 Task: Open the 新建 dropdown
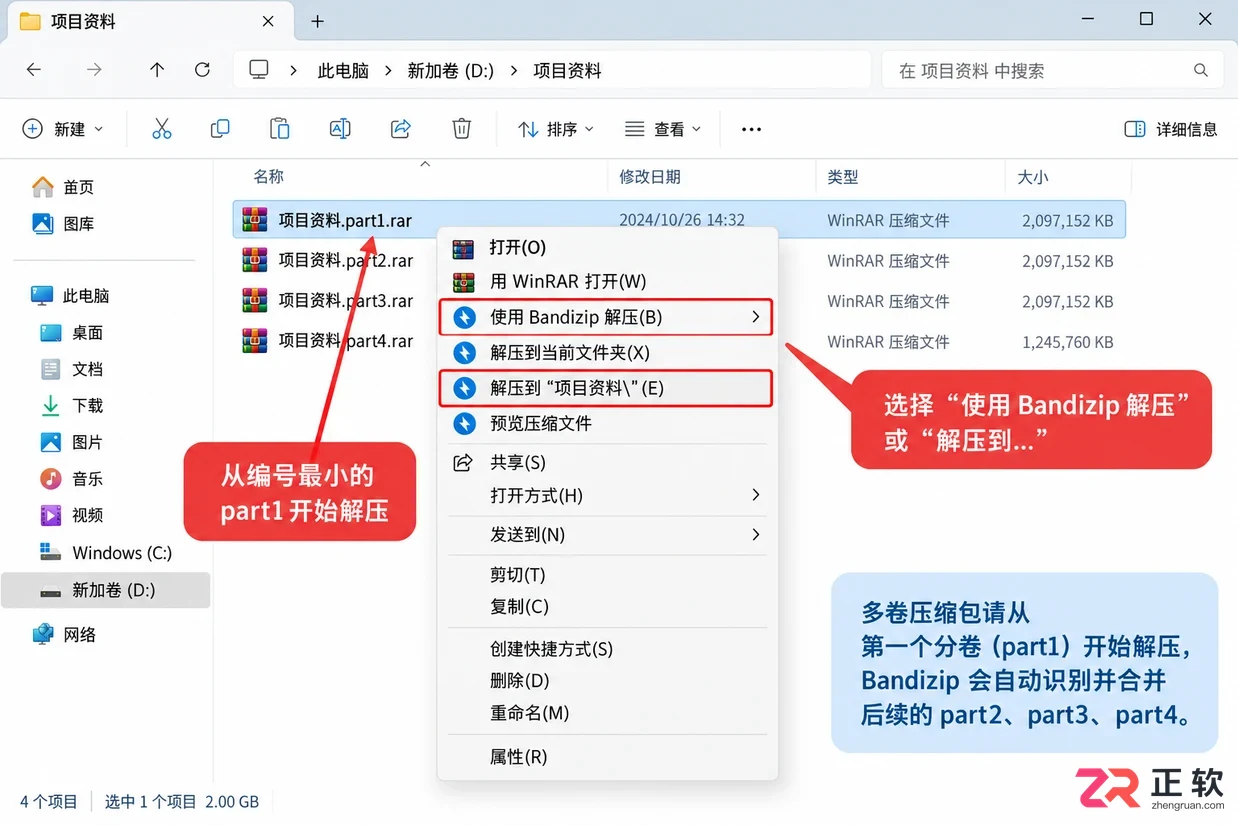pos(63,129)
